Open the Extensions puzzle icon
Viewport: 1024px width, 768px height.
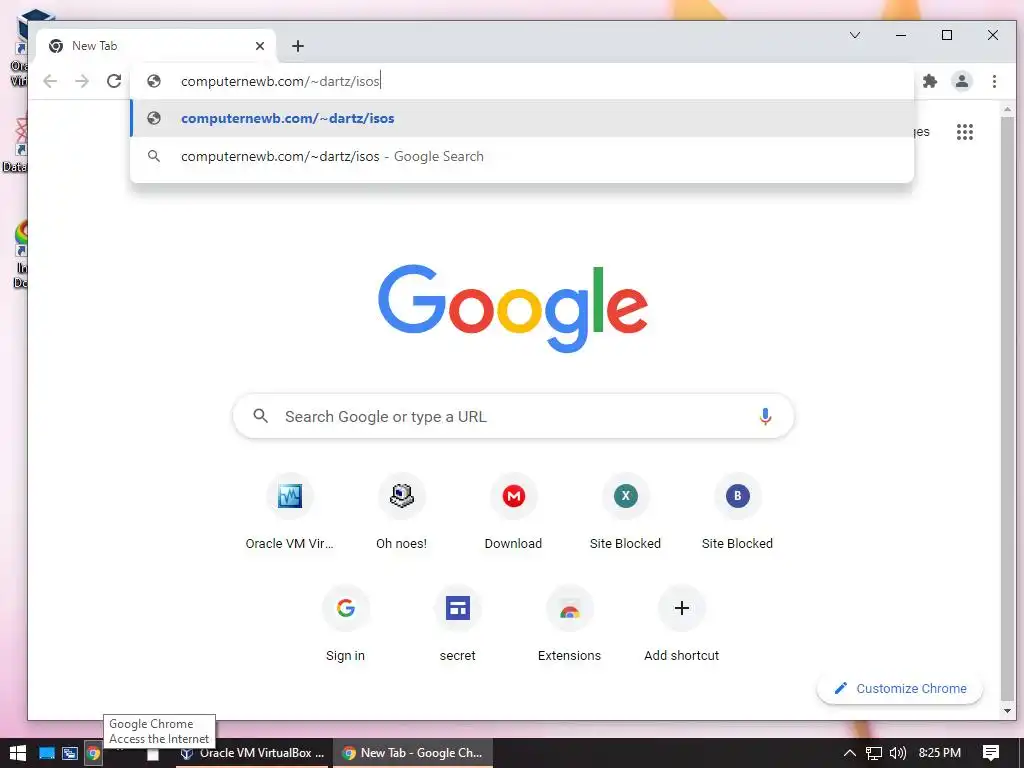pyautogui.click(x=930, y=81)
